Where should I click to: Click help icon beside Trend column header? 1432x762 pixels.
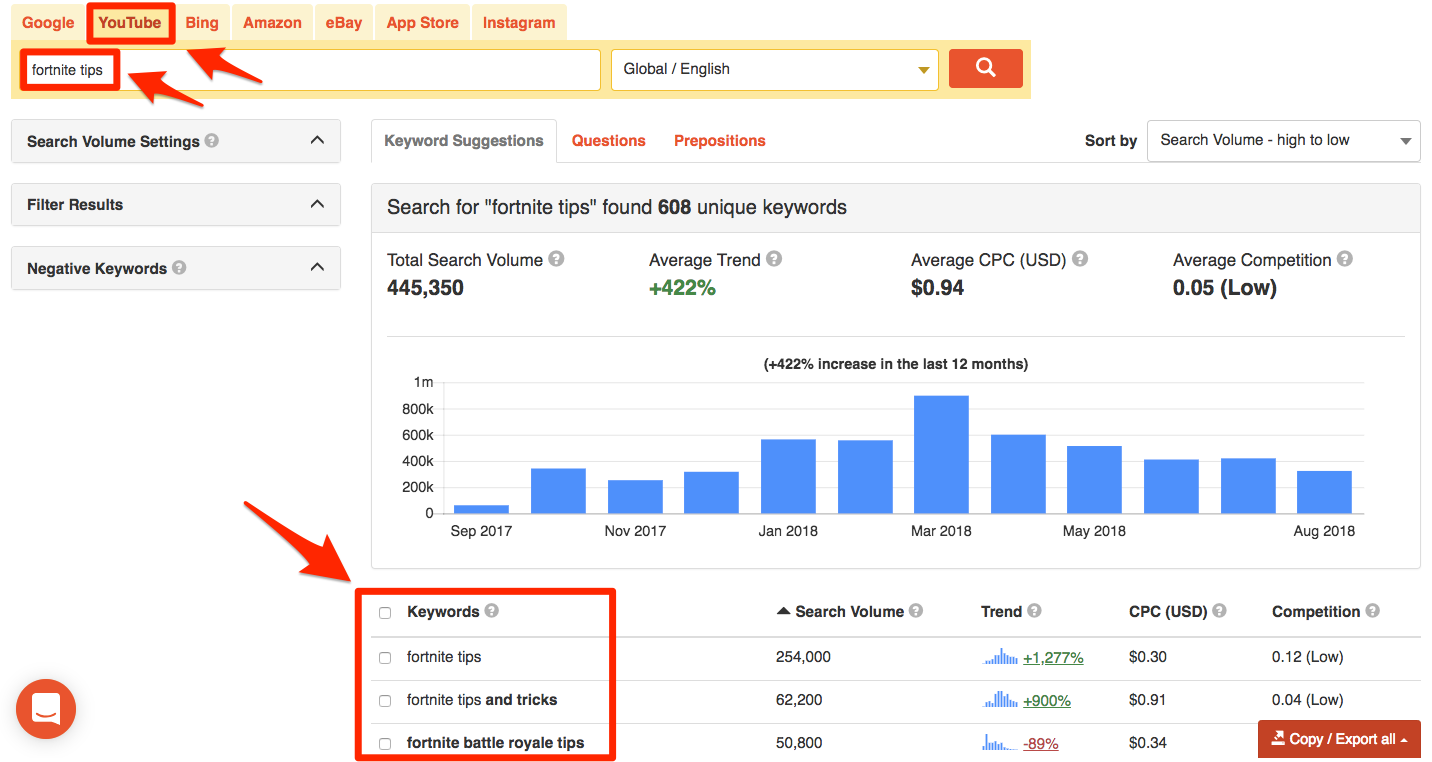1034,611
